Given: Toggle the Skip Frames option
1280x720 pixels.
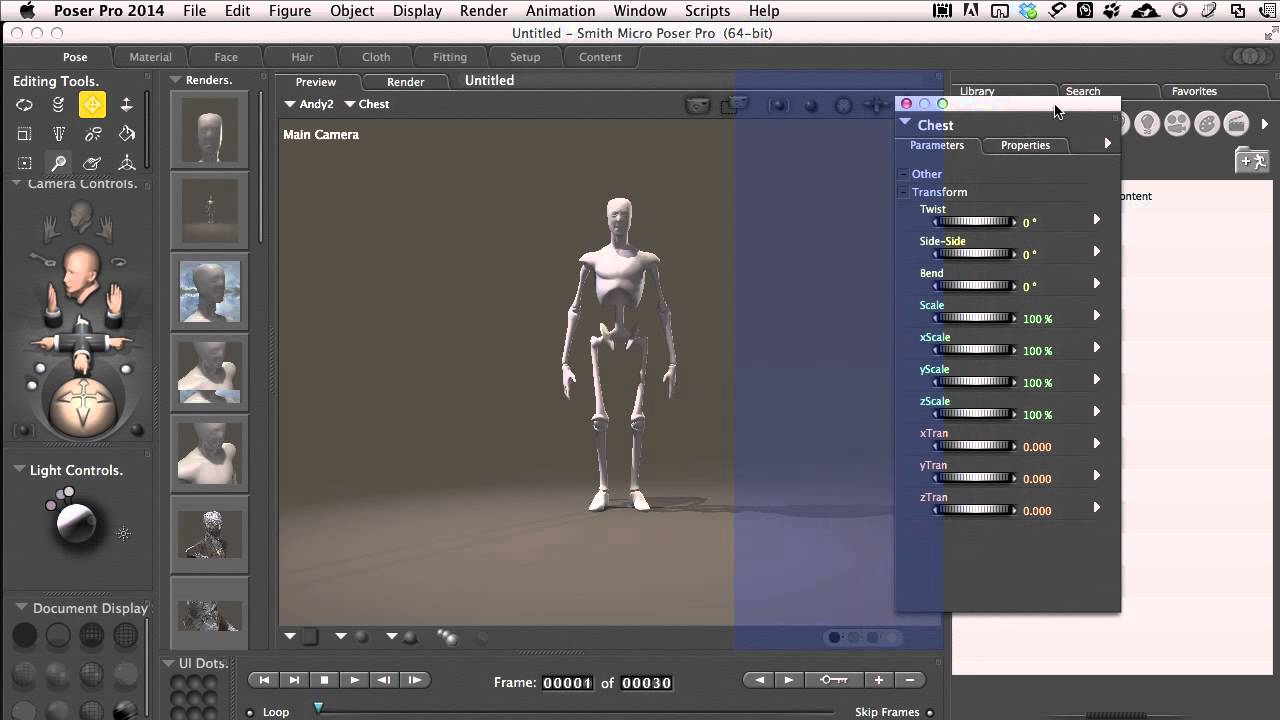Looking at the screenshot, I should click(930, 713).
